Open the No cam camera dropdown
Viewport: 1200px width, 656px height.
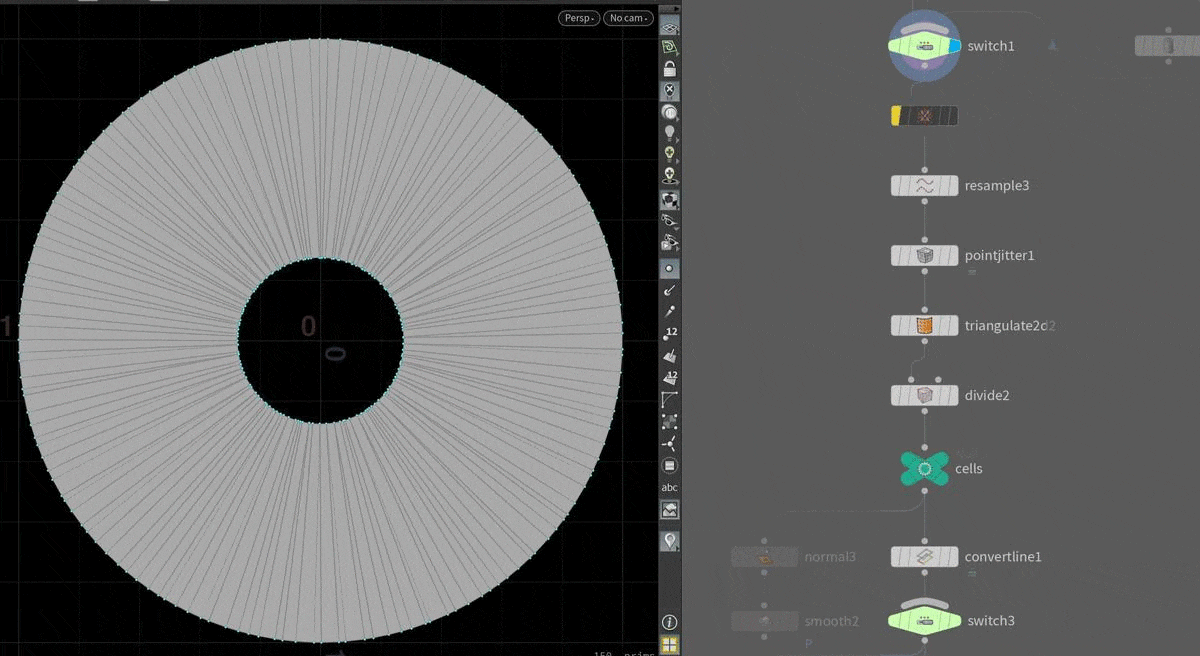tap(627, 18)
